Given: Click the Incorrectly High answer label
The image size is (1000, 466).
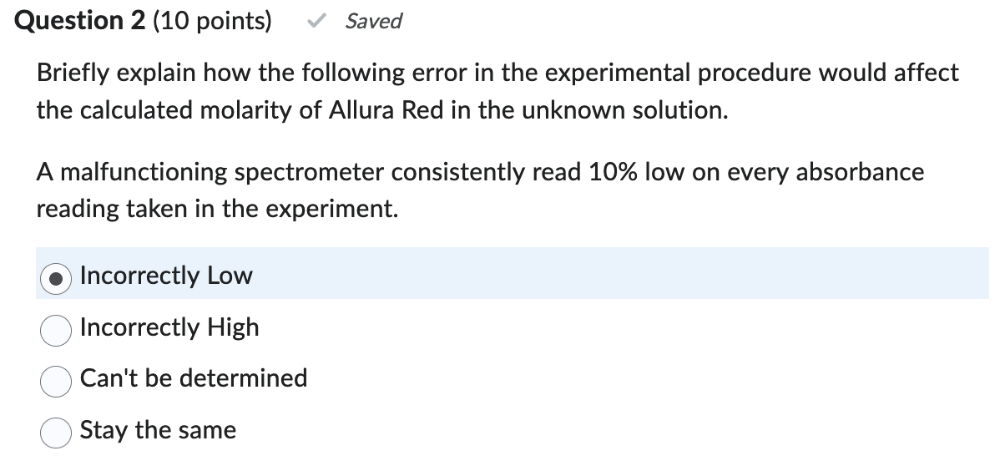Looking at the screenshot, I should pos(169,327).
